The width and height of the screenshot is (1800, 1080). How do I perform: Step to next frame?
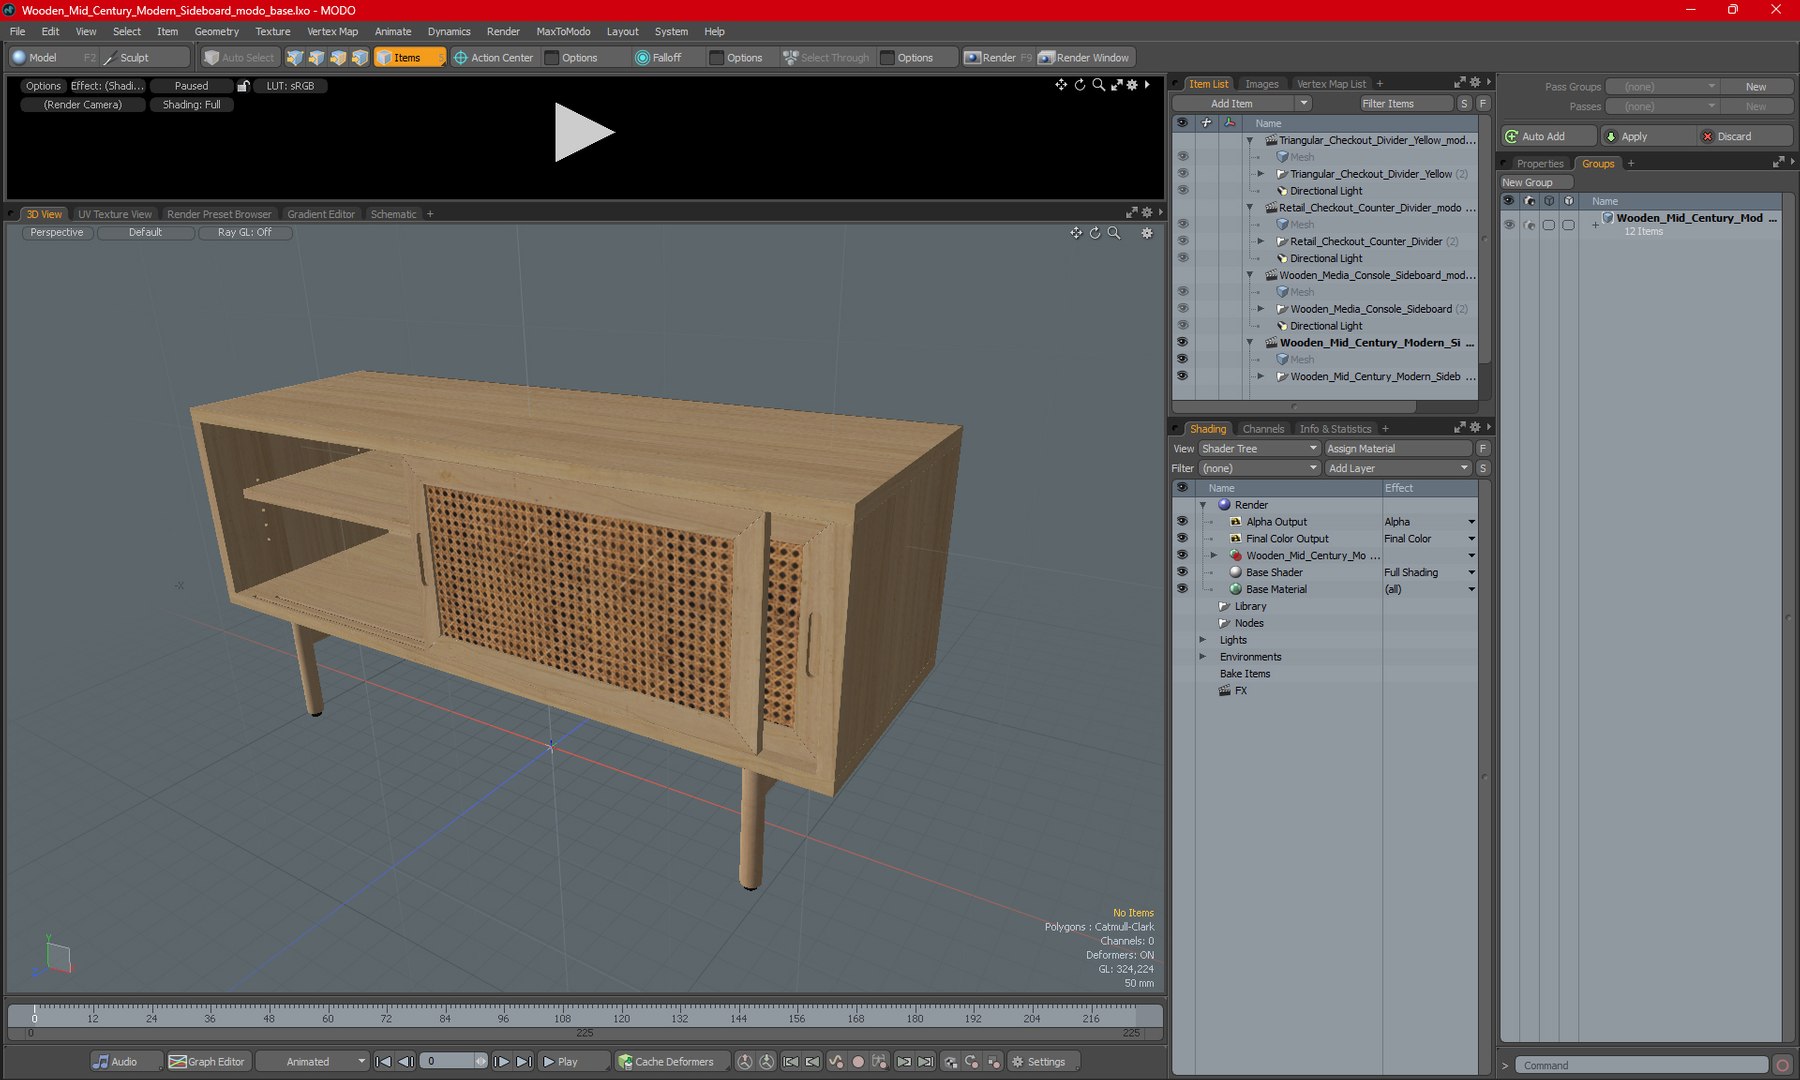(x=502, y=1062)
